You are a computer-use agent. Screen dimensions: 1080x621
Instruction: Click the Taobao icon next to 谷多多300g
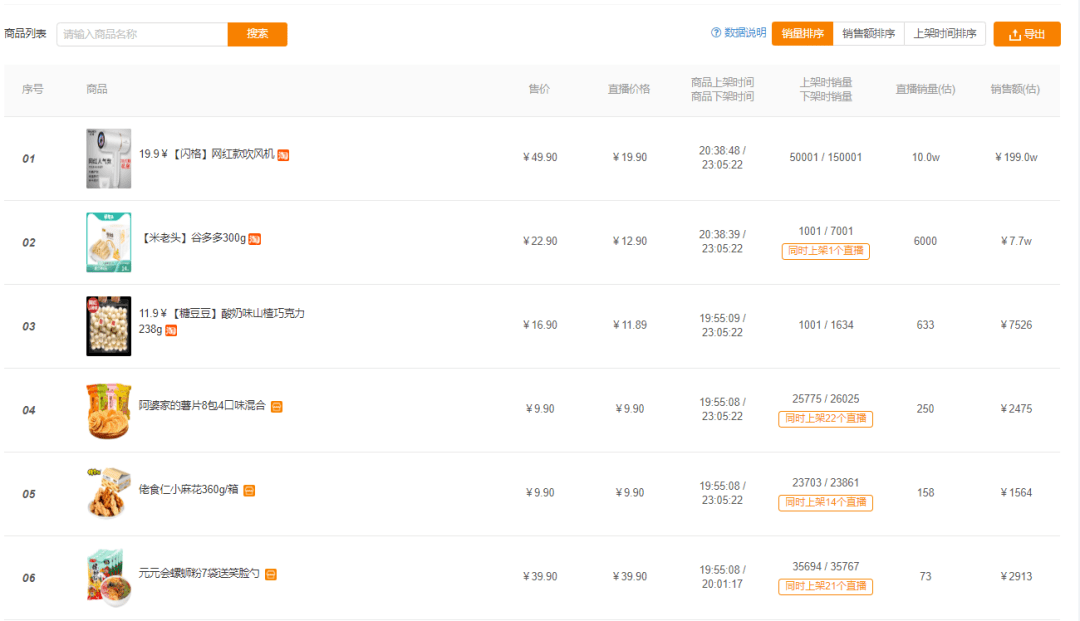(x=255, y=239)
